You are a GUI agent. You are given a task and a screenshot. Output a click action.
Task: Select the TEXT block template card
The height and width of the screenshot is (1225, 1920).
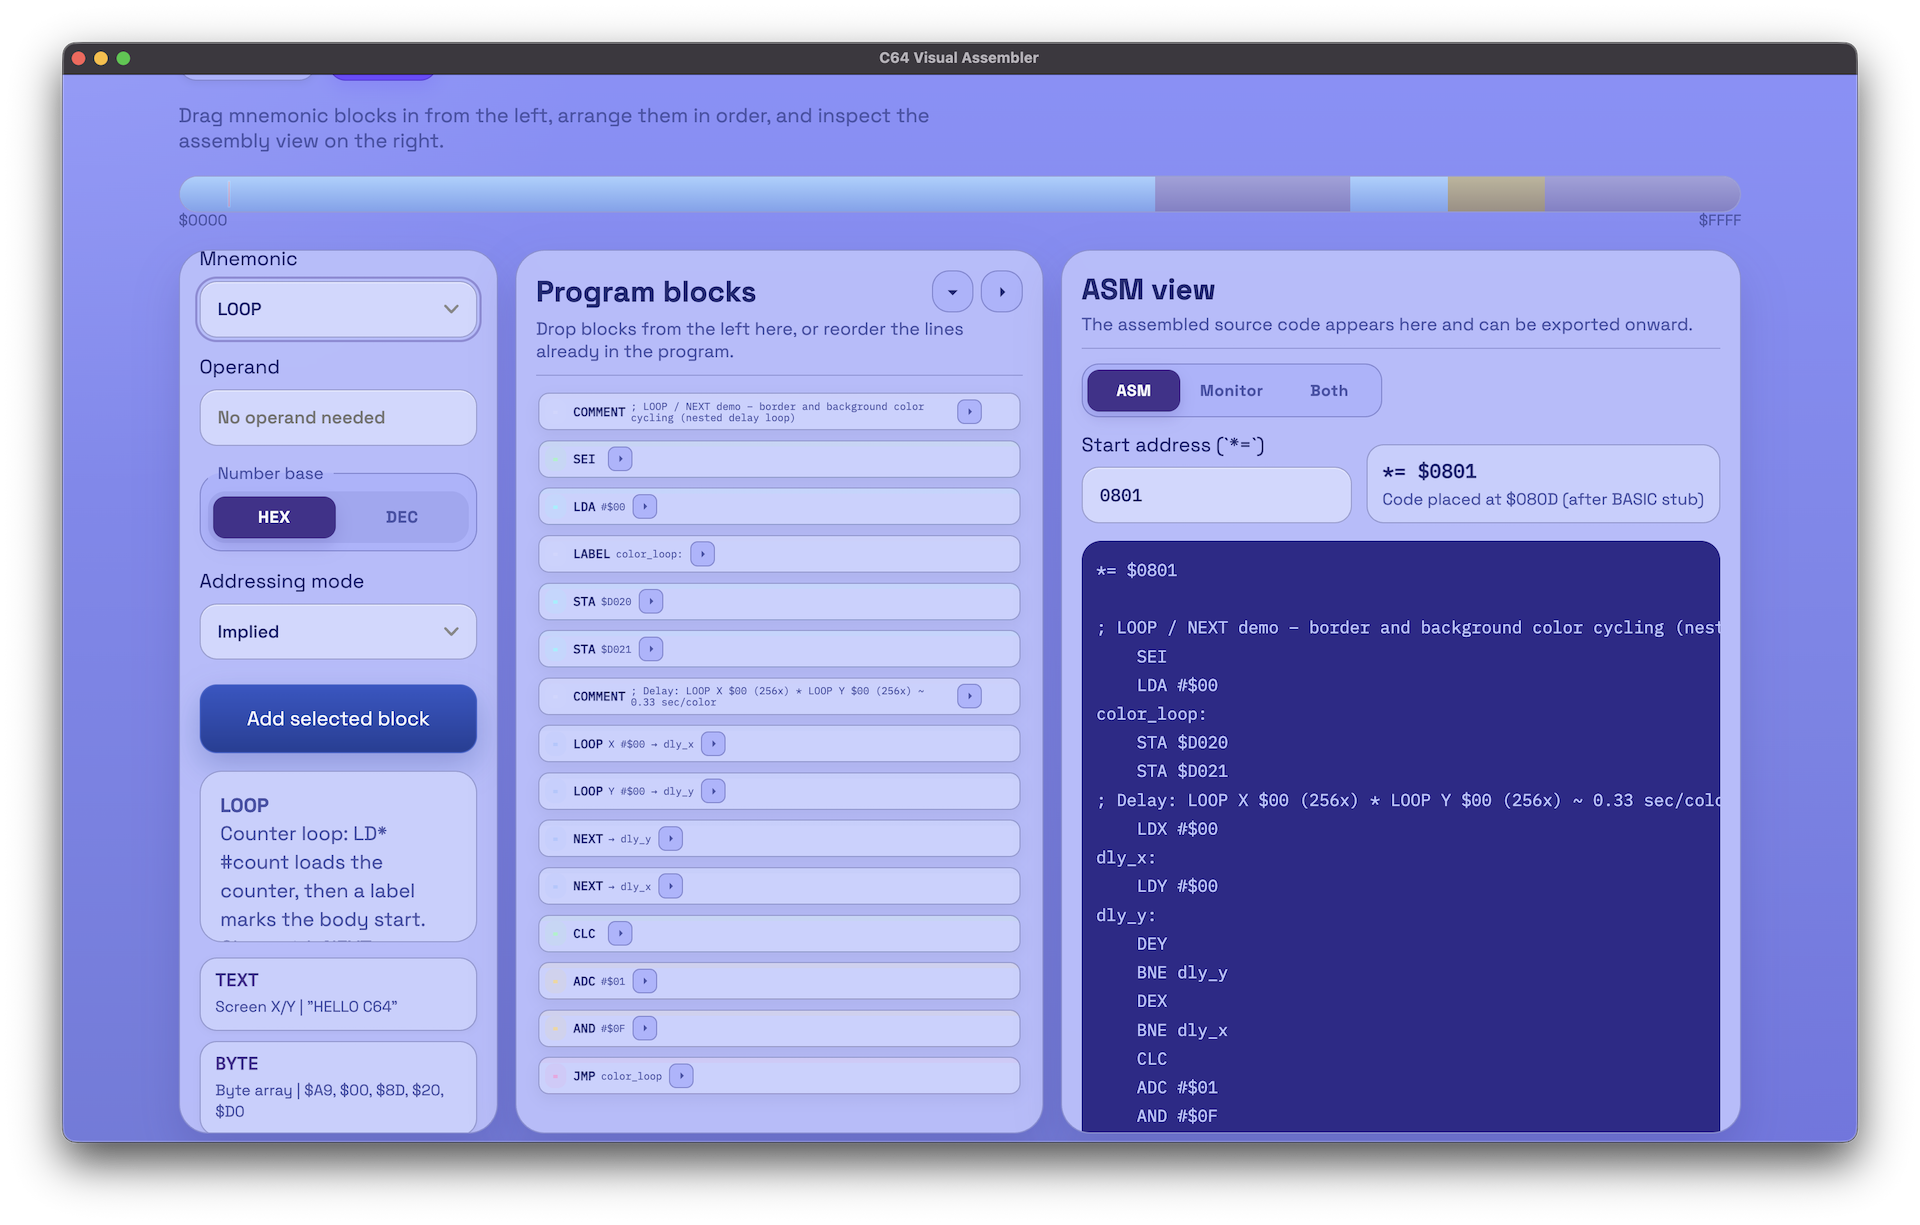coord(338,993)
